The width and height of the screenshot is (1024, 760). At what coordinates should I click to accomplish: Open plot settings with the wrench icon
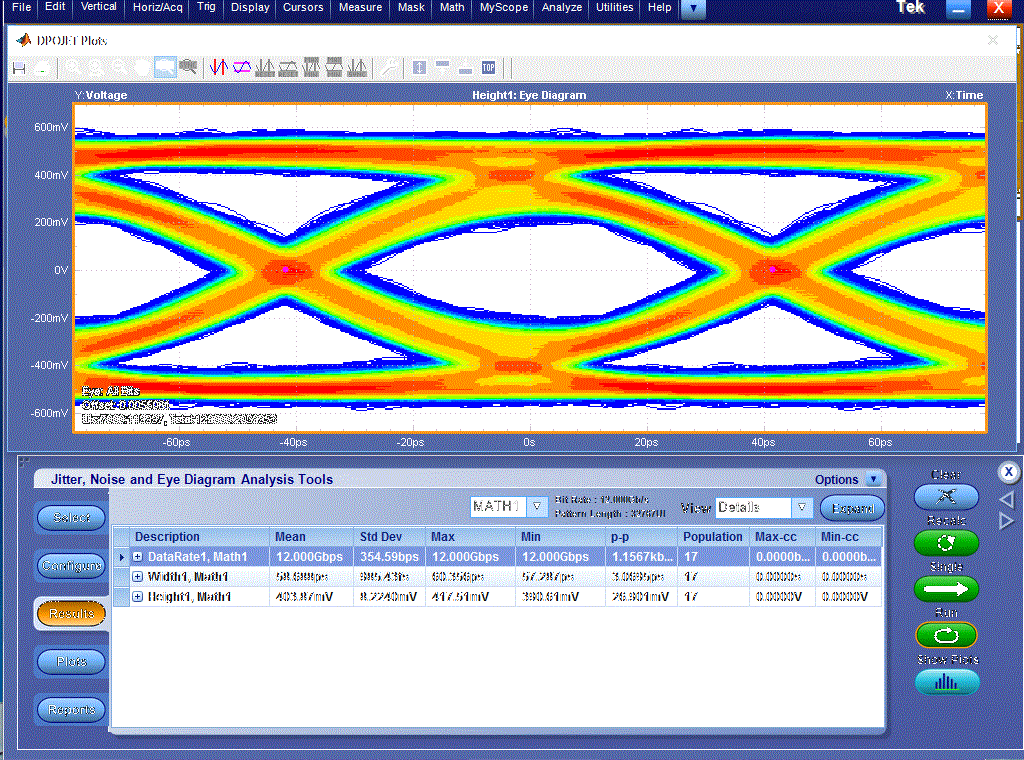tap(389, 67)
